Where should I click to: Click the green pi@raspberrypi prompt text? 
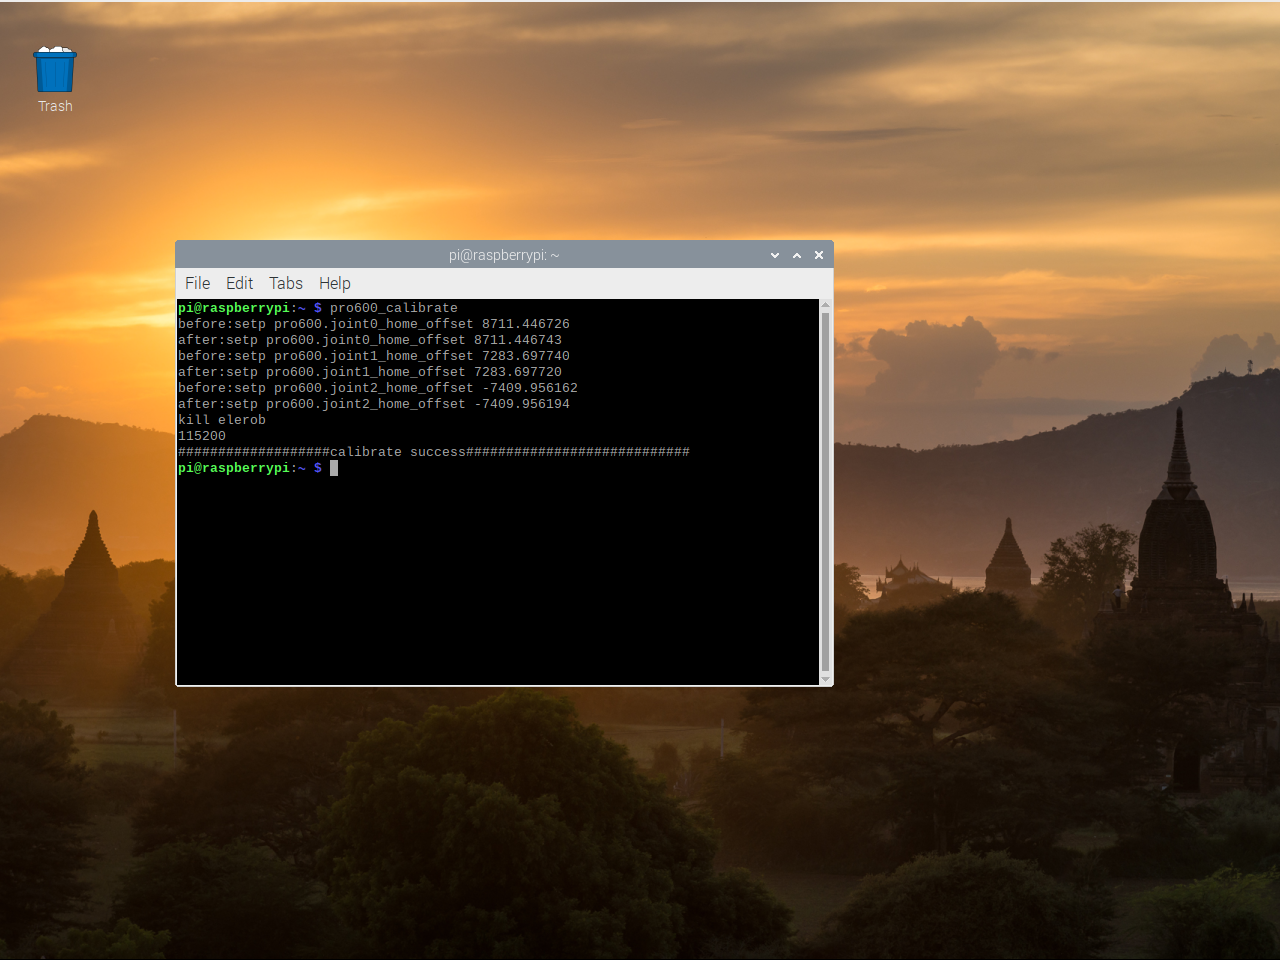(235, 467)
